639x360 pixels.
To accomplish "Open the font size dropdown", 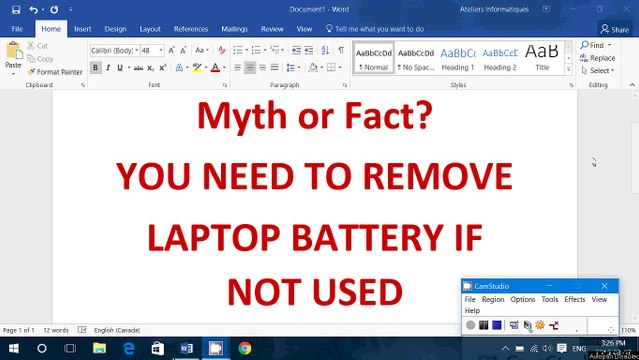I will point(161,50).
